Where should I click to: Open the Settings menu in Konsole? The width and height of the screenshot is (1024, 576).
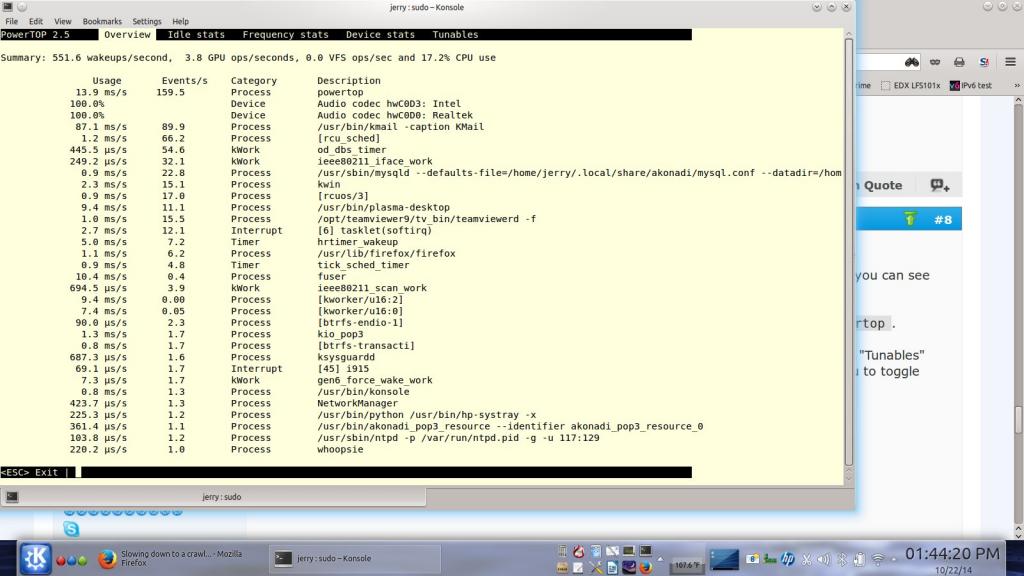coord(147,21)
